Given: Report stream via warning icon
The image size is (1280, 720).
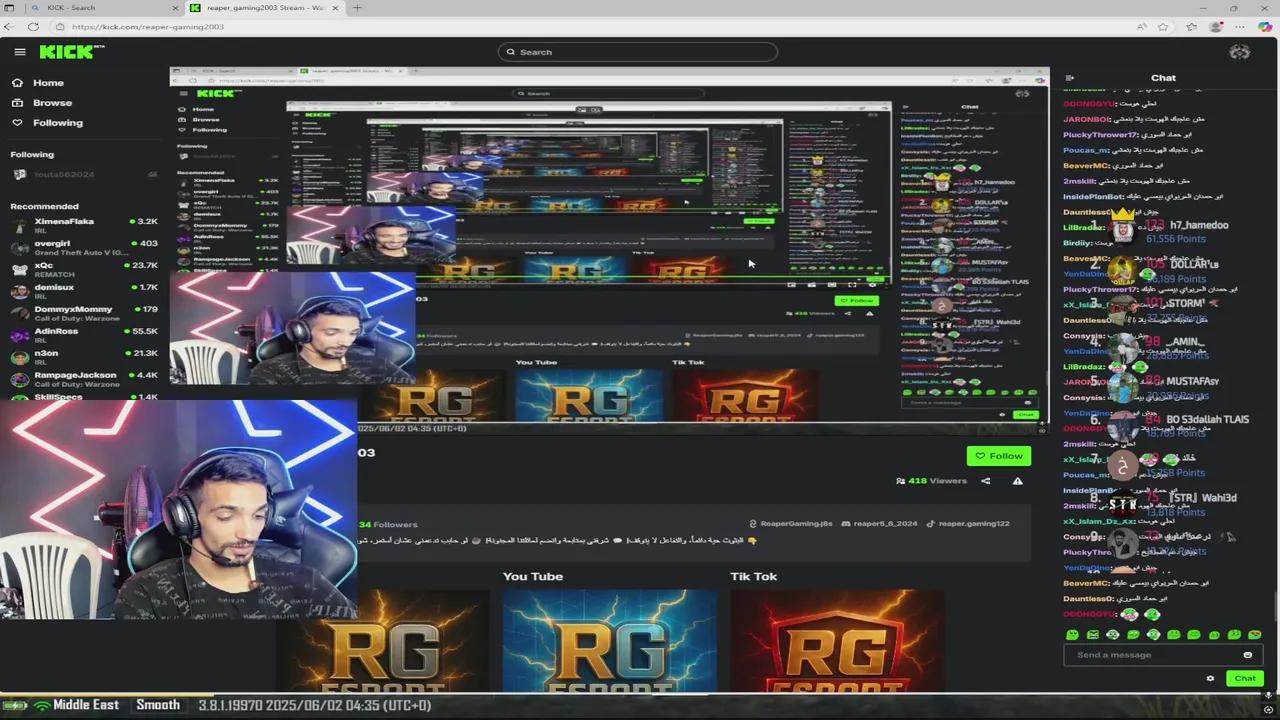Looking at the screenshot, I should tap(1017, 481).
